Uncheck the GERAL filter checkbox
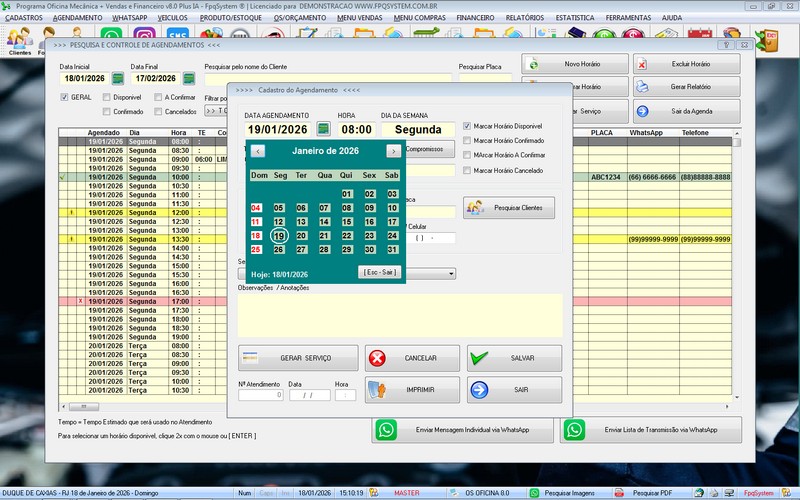 pos(64,97)
